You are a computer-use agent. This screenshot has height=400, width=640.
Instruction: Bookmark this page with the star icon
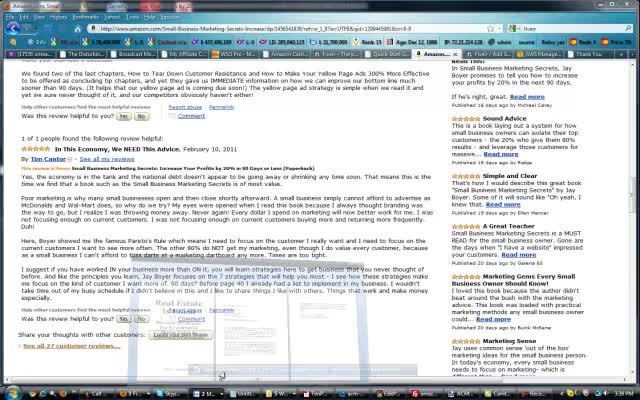(490, 29)
